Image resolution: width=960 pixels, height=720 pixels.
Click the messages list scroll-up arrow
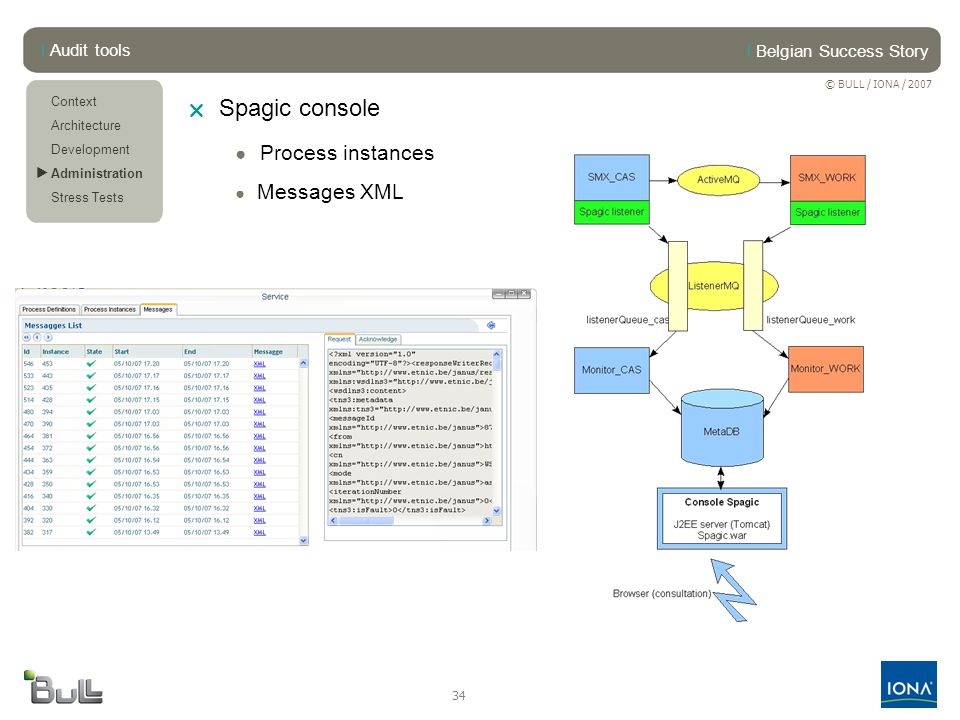click(303, 363)
